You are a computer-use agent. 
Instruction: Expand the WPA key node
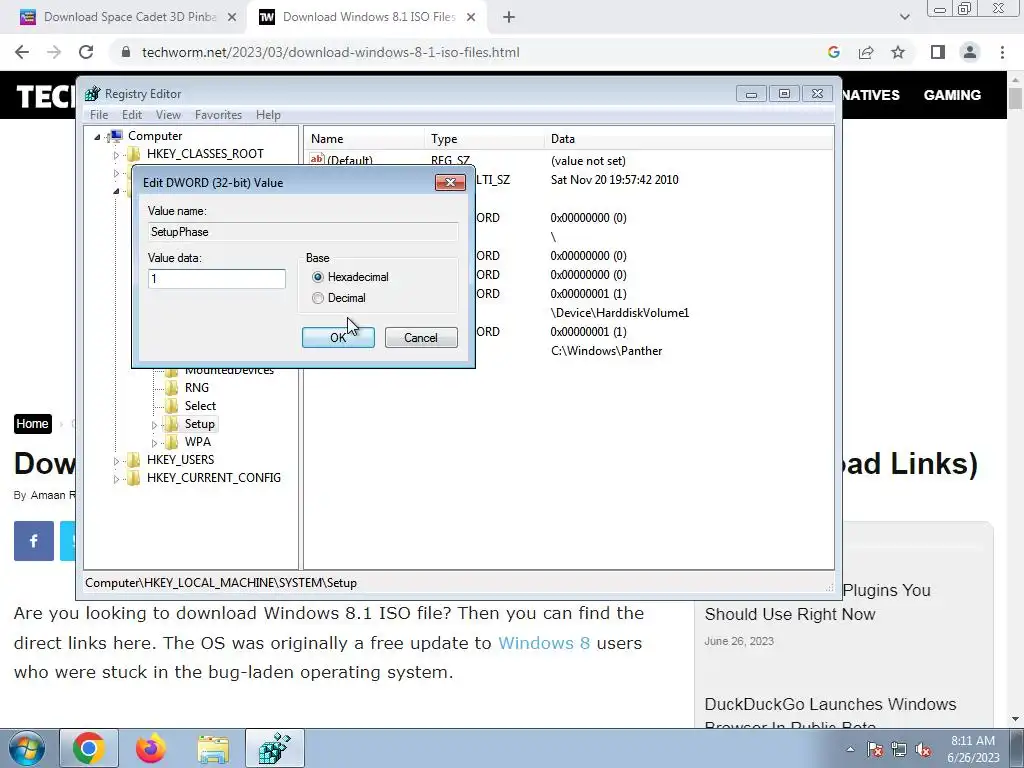[154, 443]
